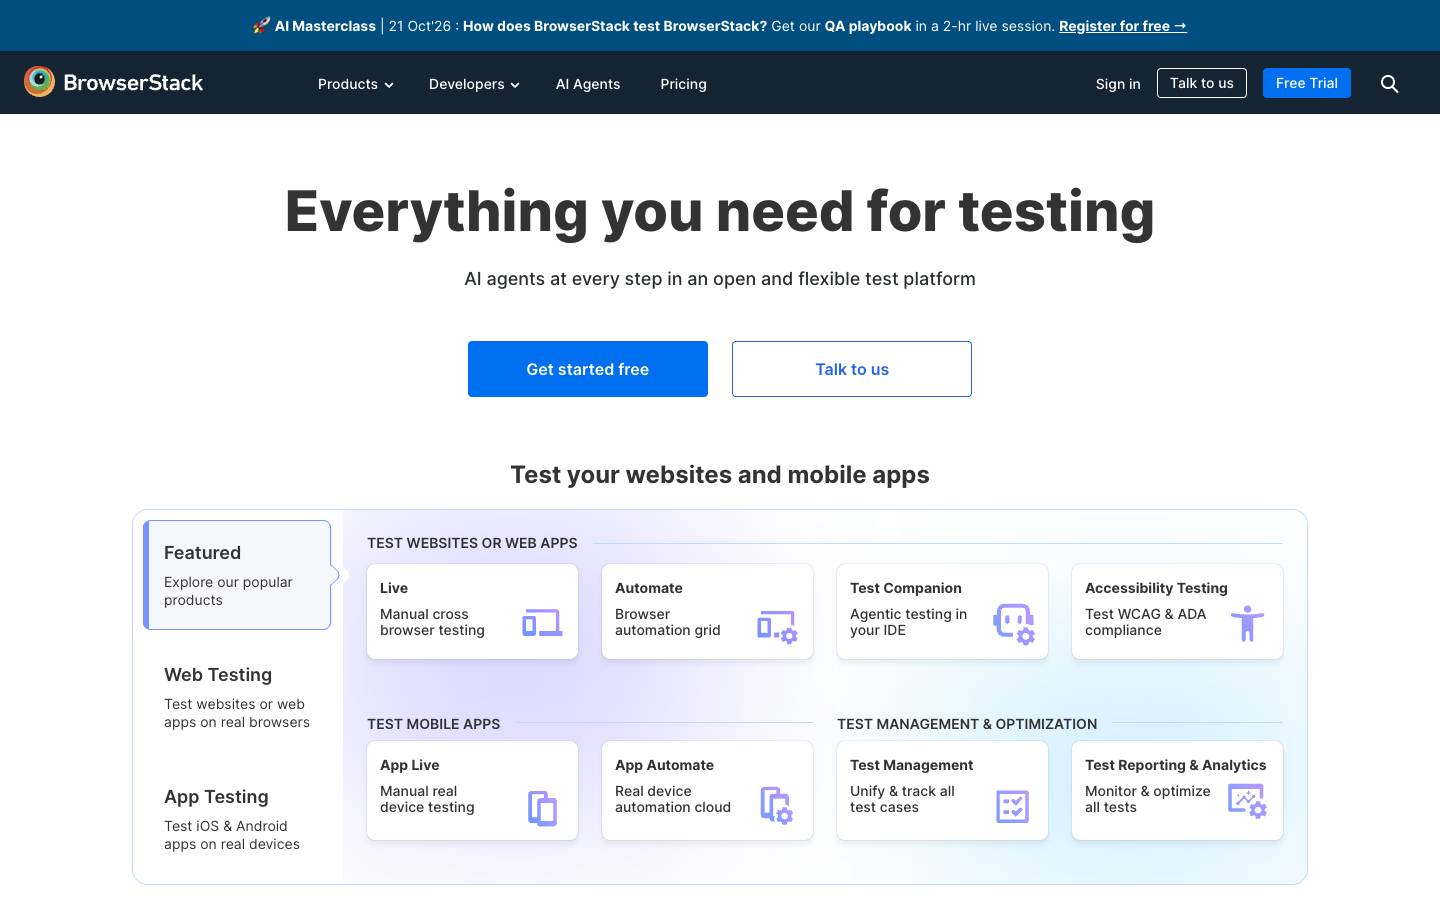Click the BrowserStack wordmark text

click(x=133, y=83)
